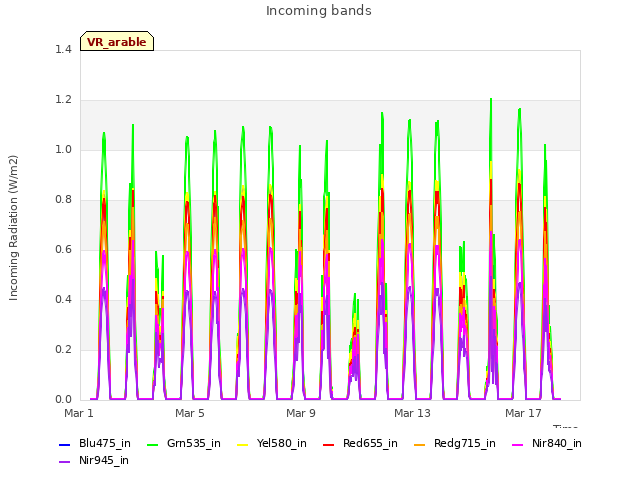Toggle the Blu475_in legend entry
The width and height of the screenshot is (640, 480).
pos(95,444)
